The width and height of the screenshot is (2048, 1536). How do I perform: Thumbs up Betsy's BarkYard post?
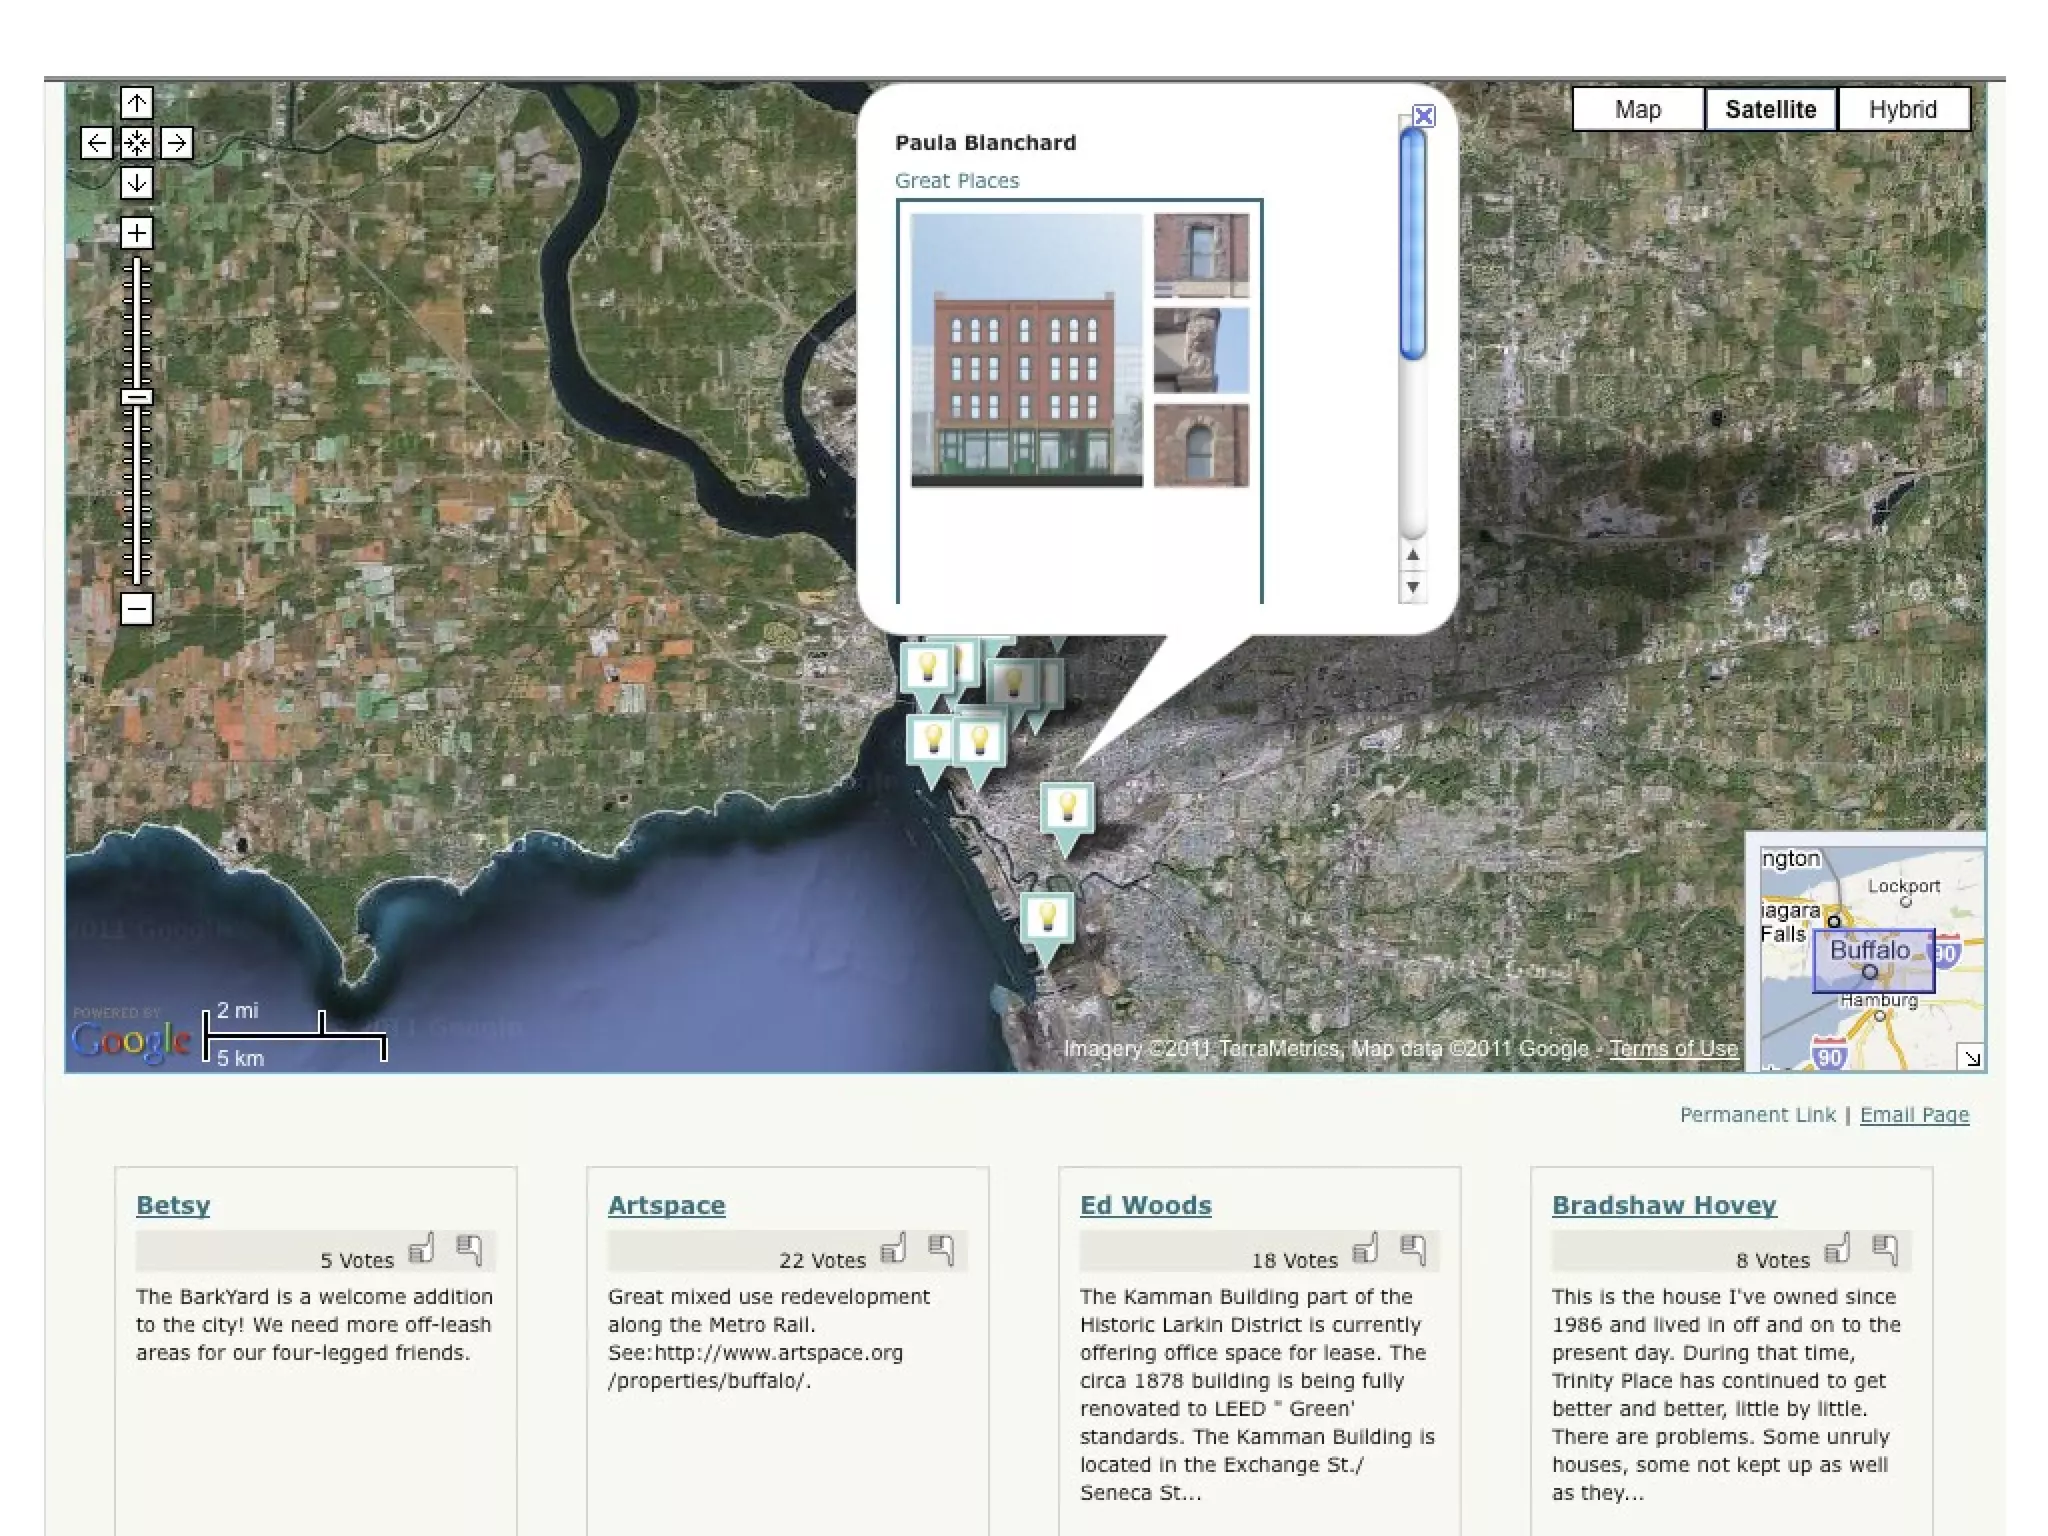[x=421, y=1249]
